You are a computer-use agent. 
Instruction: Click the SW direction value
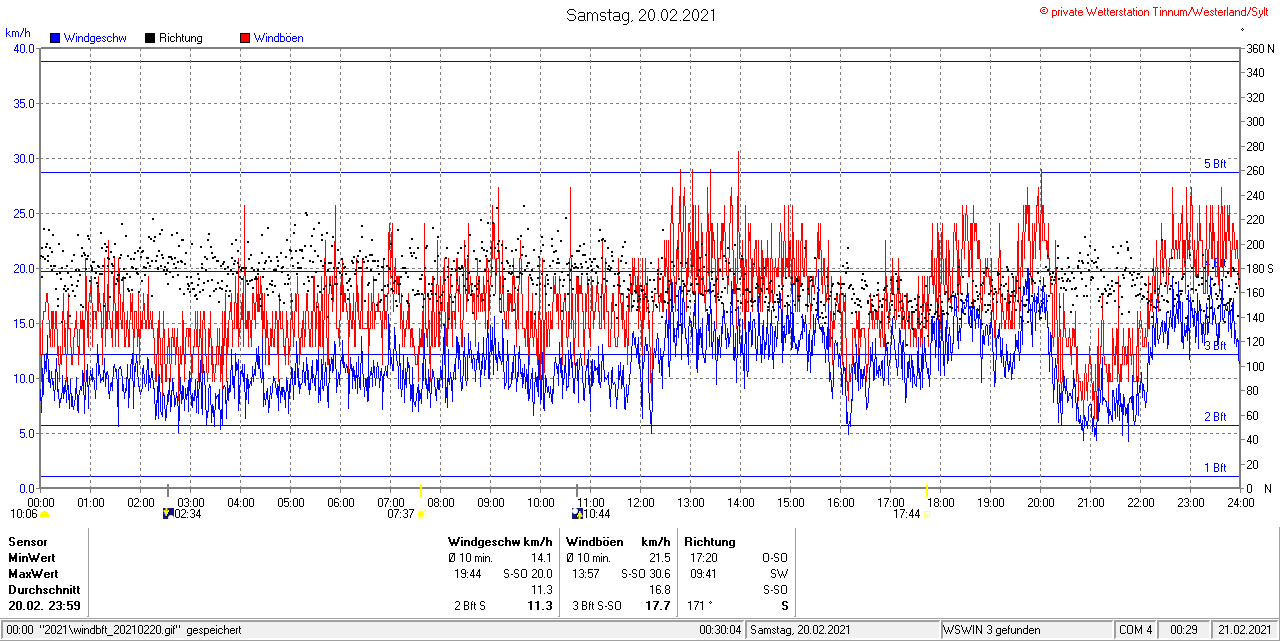pyautogui.click(x=779, y=574)
